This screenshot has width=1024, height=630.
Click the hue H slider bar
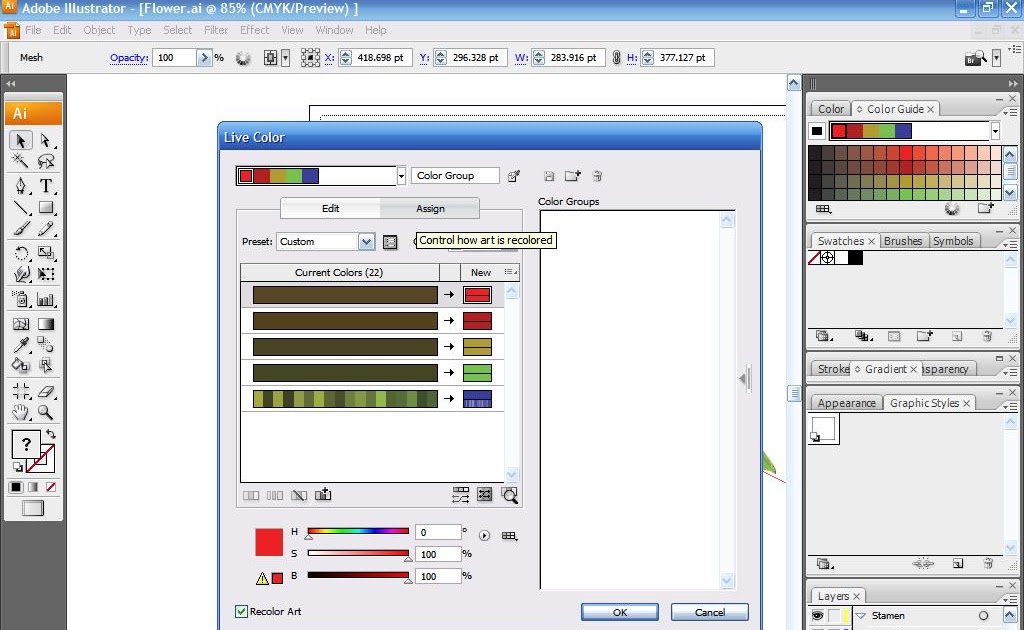[x=358, y=531]
